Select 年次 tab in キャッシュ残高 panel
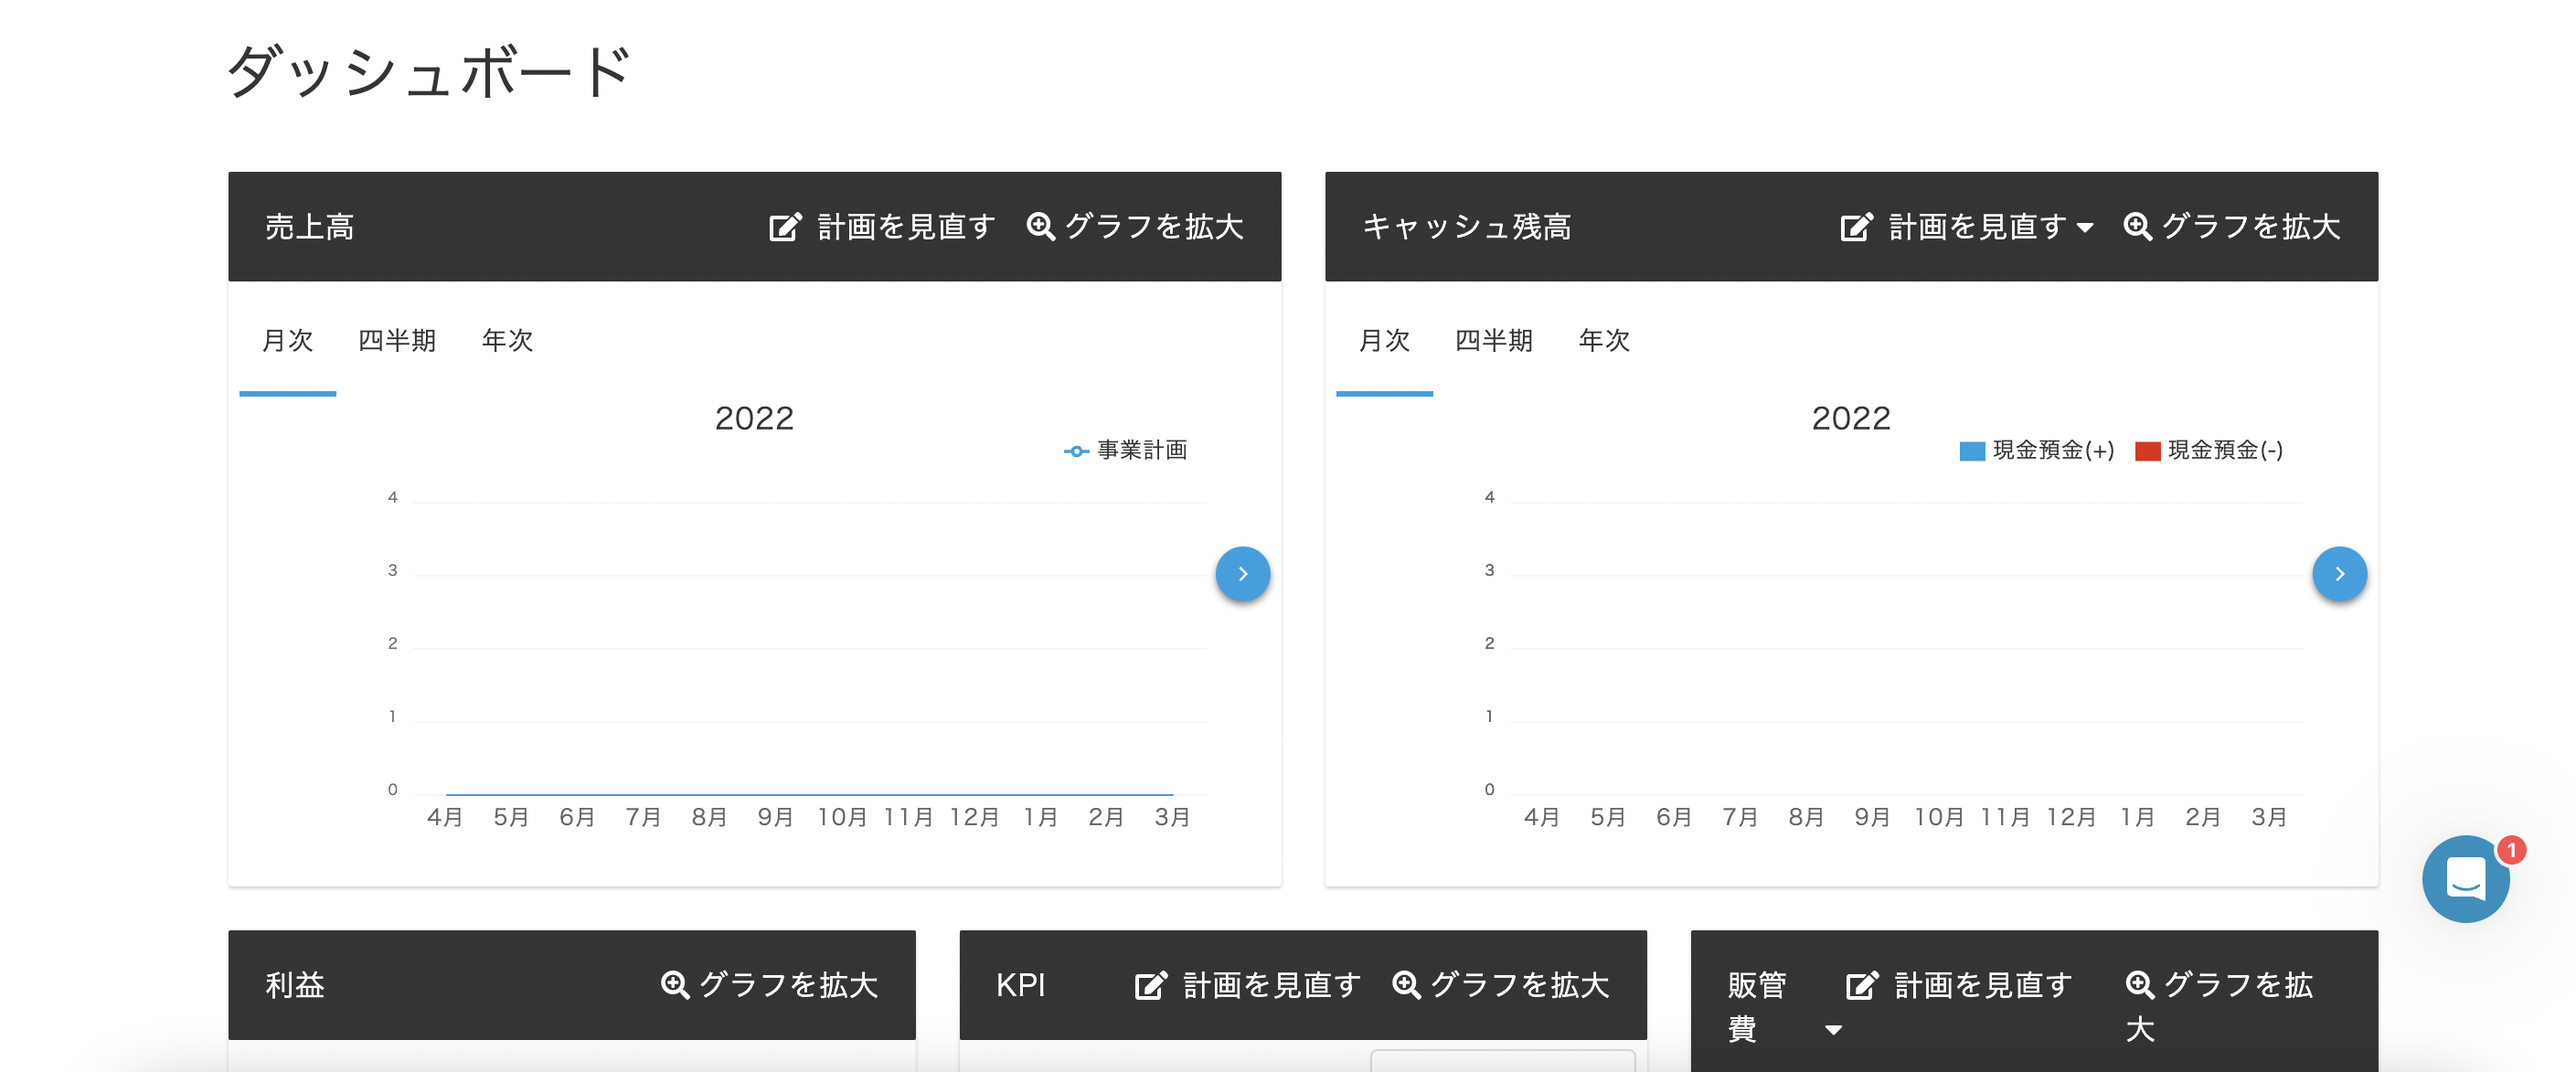Image resolution: width=2576 pixels, height=1072 pixels. click(1604, 341)
